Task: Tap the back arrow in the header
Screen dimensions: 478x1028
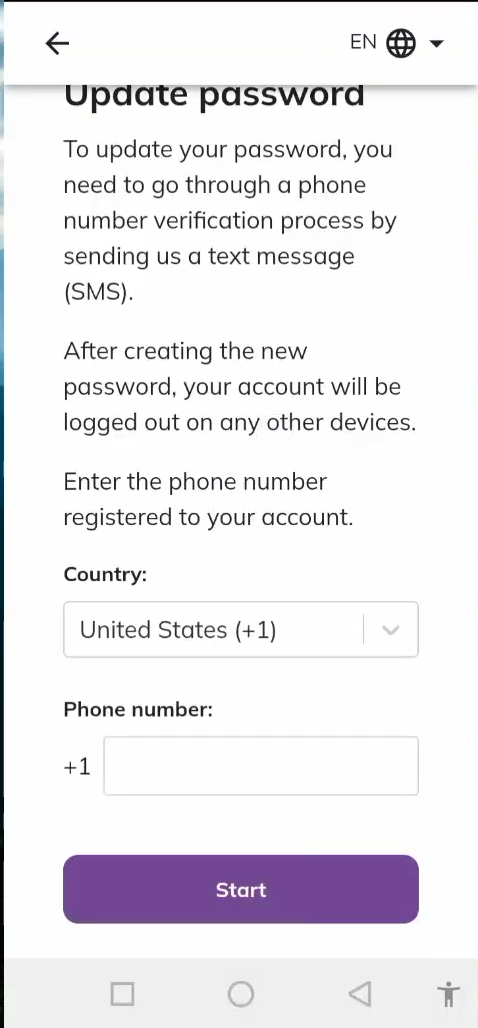Action: pyautogui.click(x=57, y=43)
